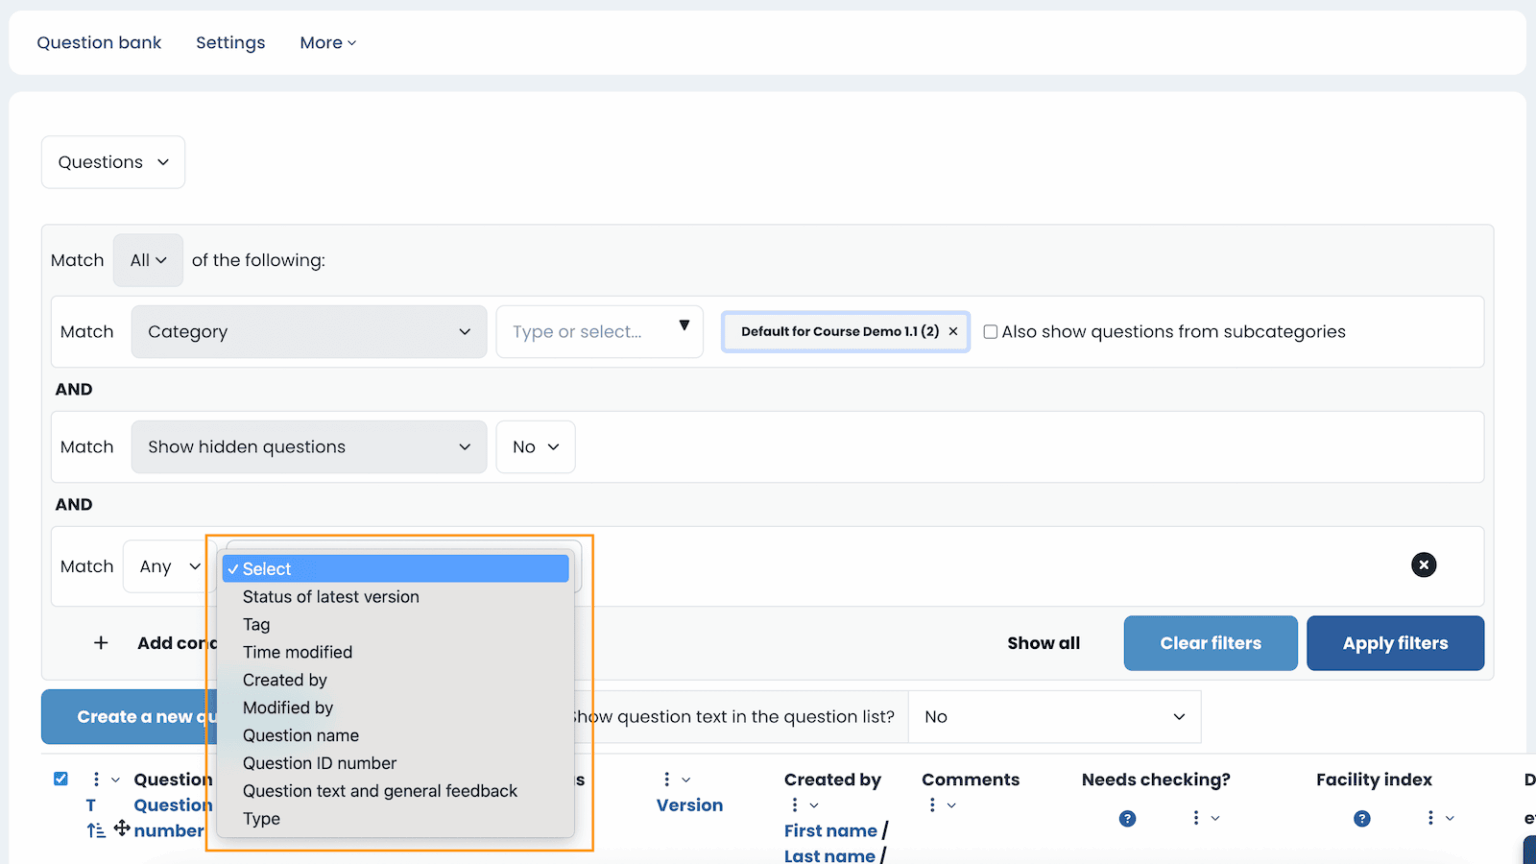The height and width of the screenshot is (864, 1536).
Task: Enable Also show questions from subcategories
Action: tap(990, 331)
